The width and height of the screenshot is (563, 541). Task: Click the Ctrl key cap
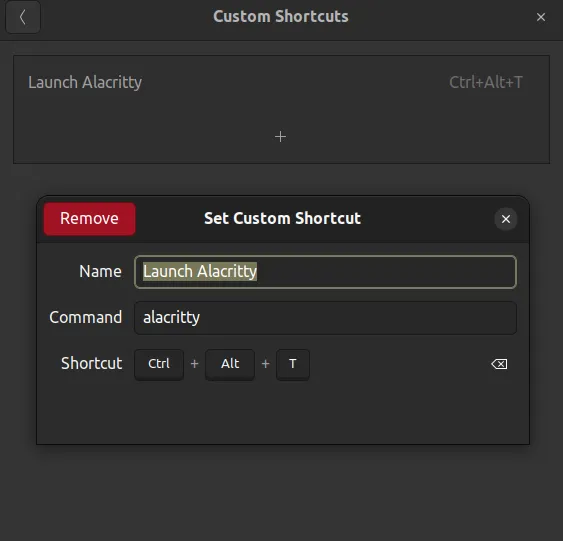[159, 364]
